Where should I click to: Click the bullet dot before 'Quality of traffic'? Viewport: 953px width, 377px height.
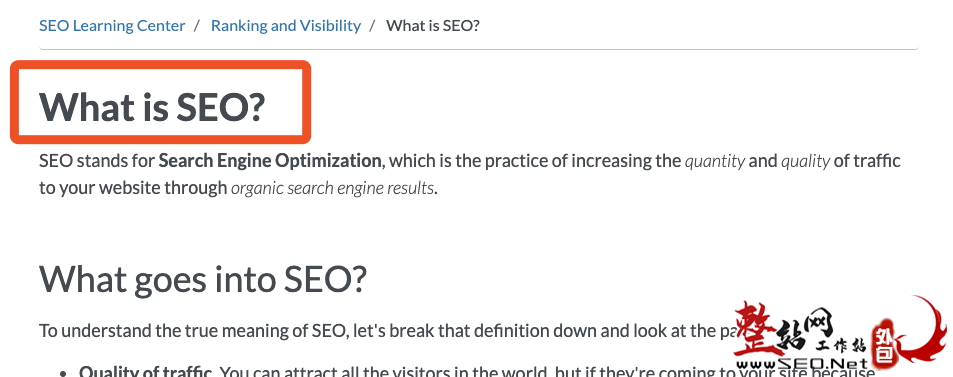click(64, 373)
